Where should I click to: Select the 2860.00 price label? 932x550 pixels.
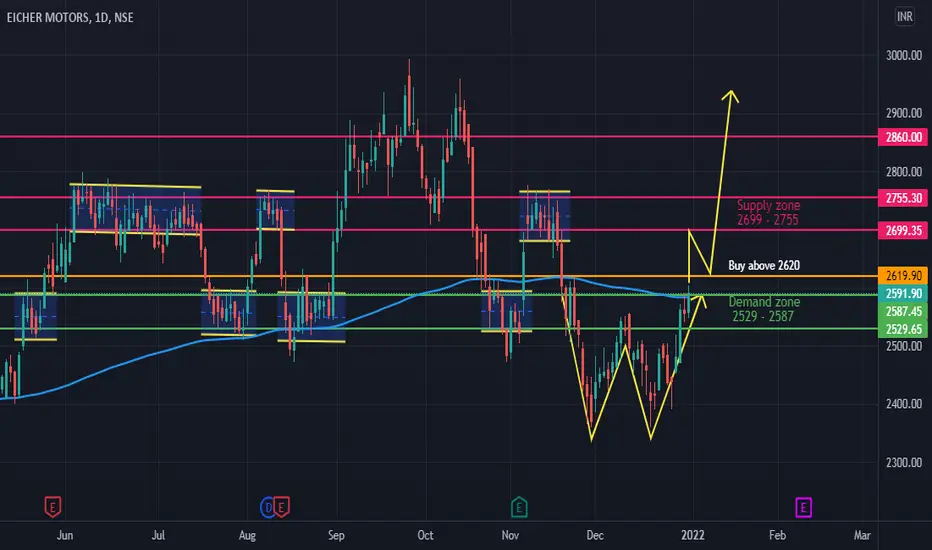(x=903, y=137)
